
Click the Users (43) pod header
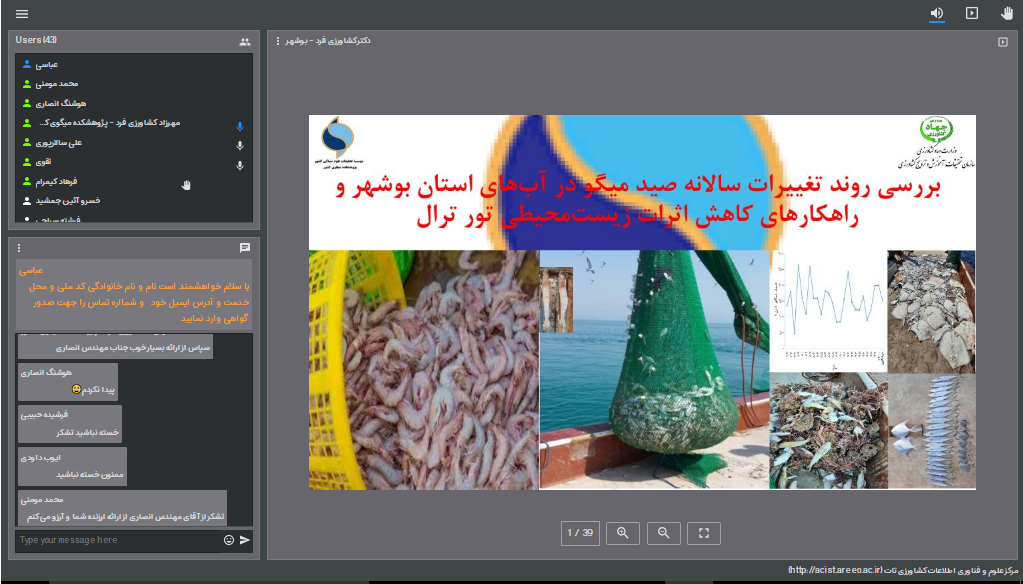[37, 40]
